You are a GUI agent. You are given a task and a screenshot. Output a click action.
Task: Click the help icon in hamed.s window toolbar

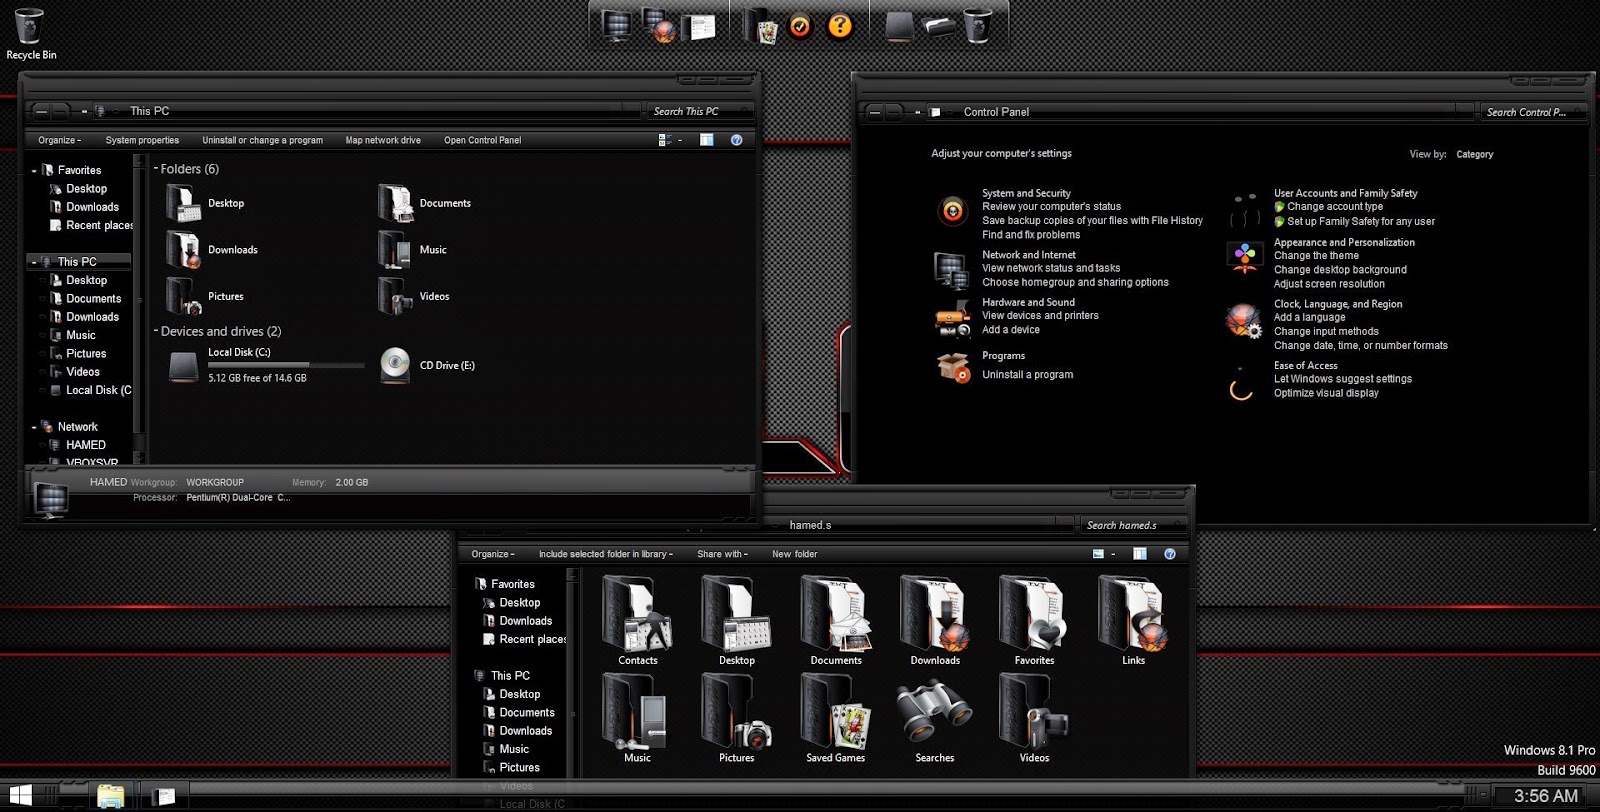point(1170,554)
